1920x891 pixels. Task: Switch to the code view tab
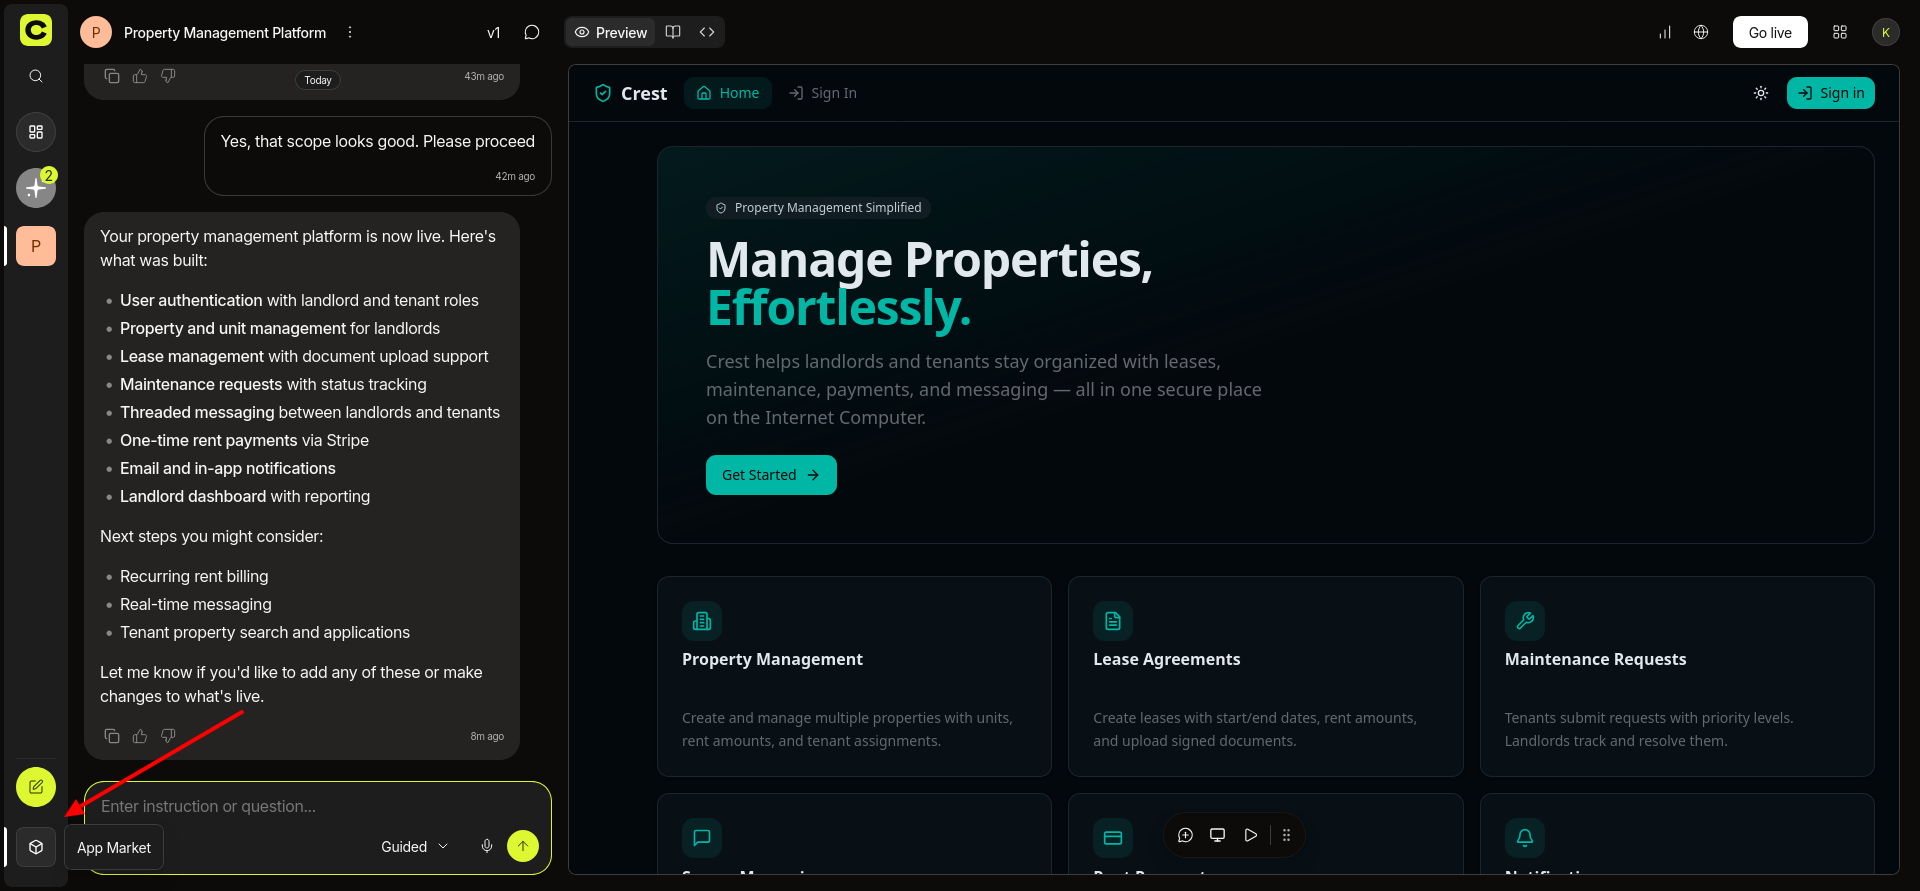tap(707, 32)
